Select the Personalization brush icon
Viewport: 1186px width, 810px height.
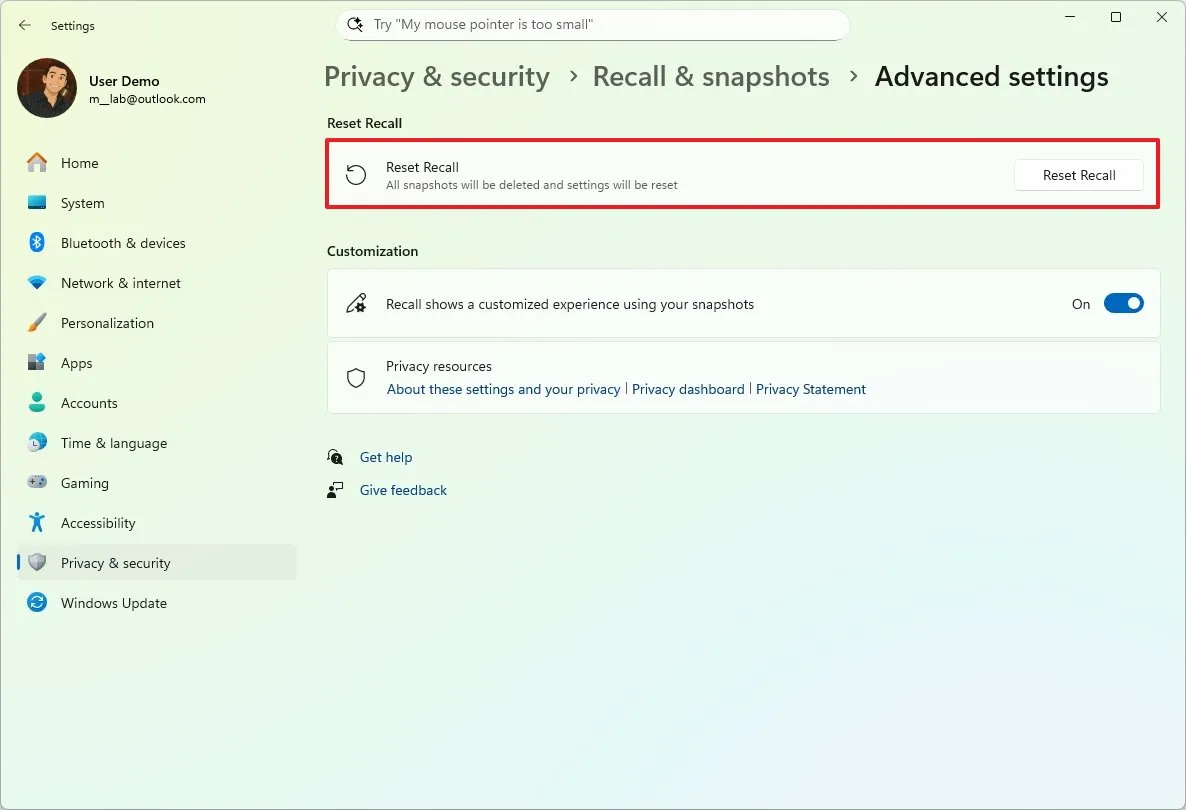(x=37, y=322)
